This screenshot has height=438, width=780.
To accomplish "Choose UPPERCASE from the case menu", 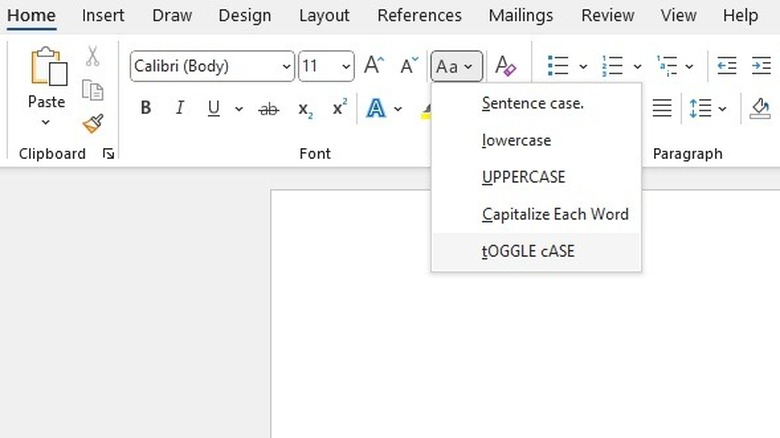I will pyautogui.click(x=523, y=177).
